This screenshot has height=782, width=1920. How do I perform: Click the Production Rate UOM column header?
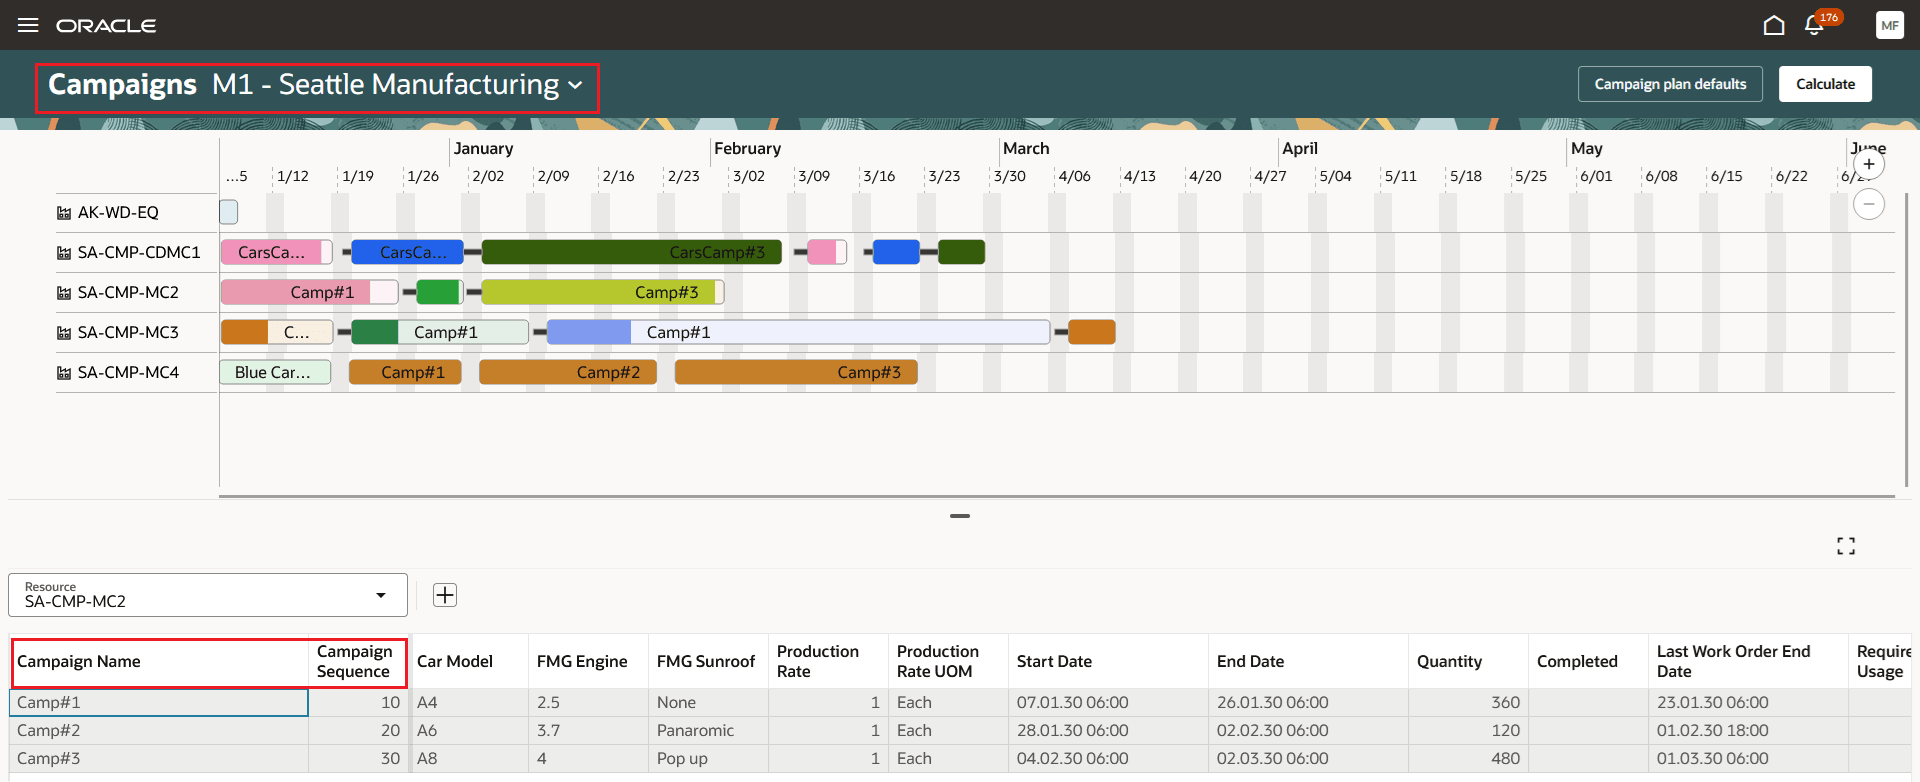[x=948, y=661]
